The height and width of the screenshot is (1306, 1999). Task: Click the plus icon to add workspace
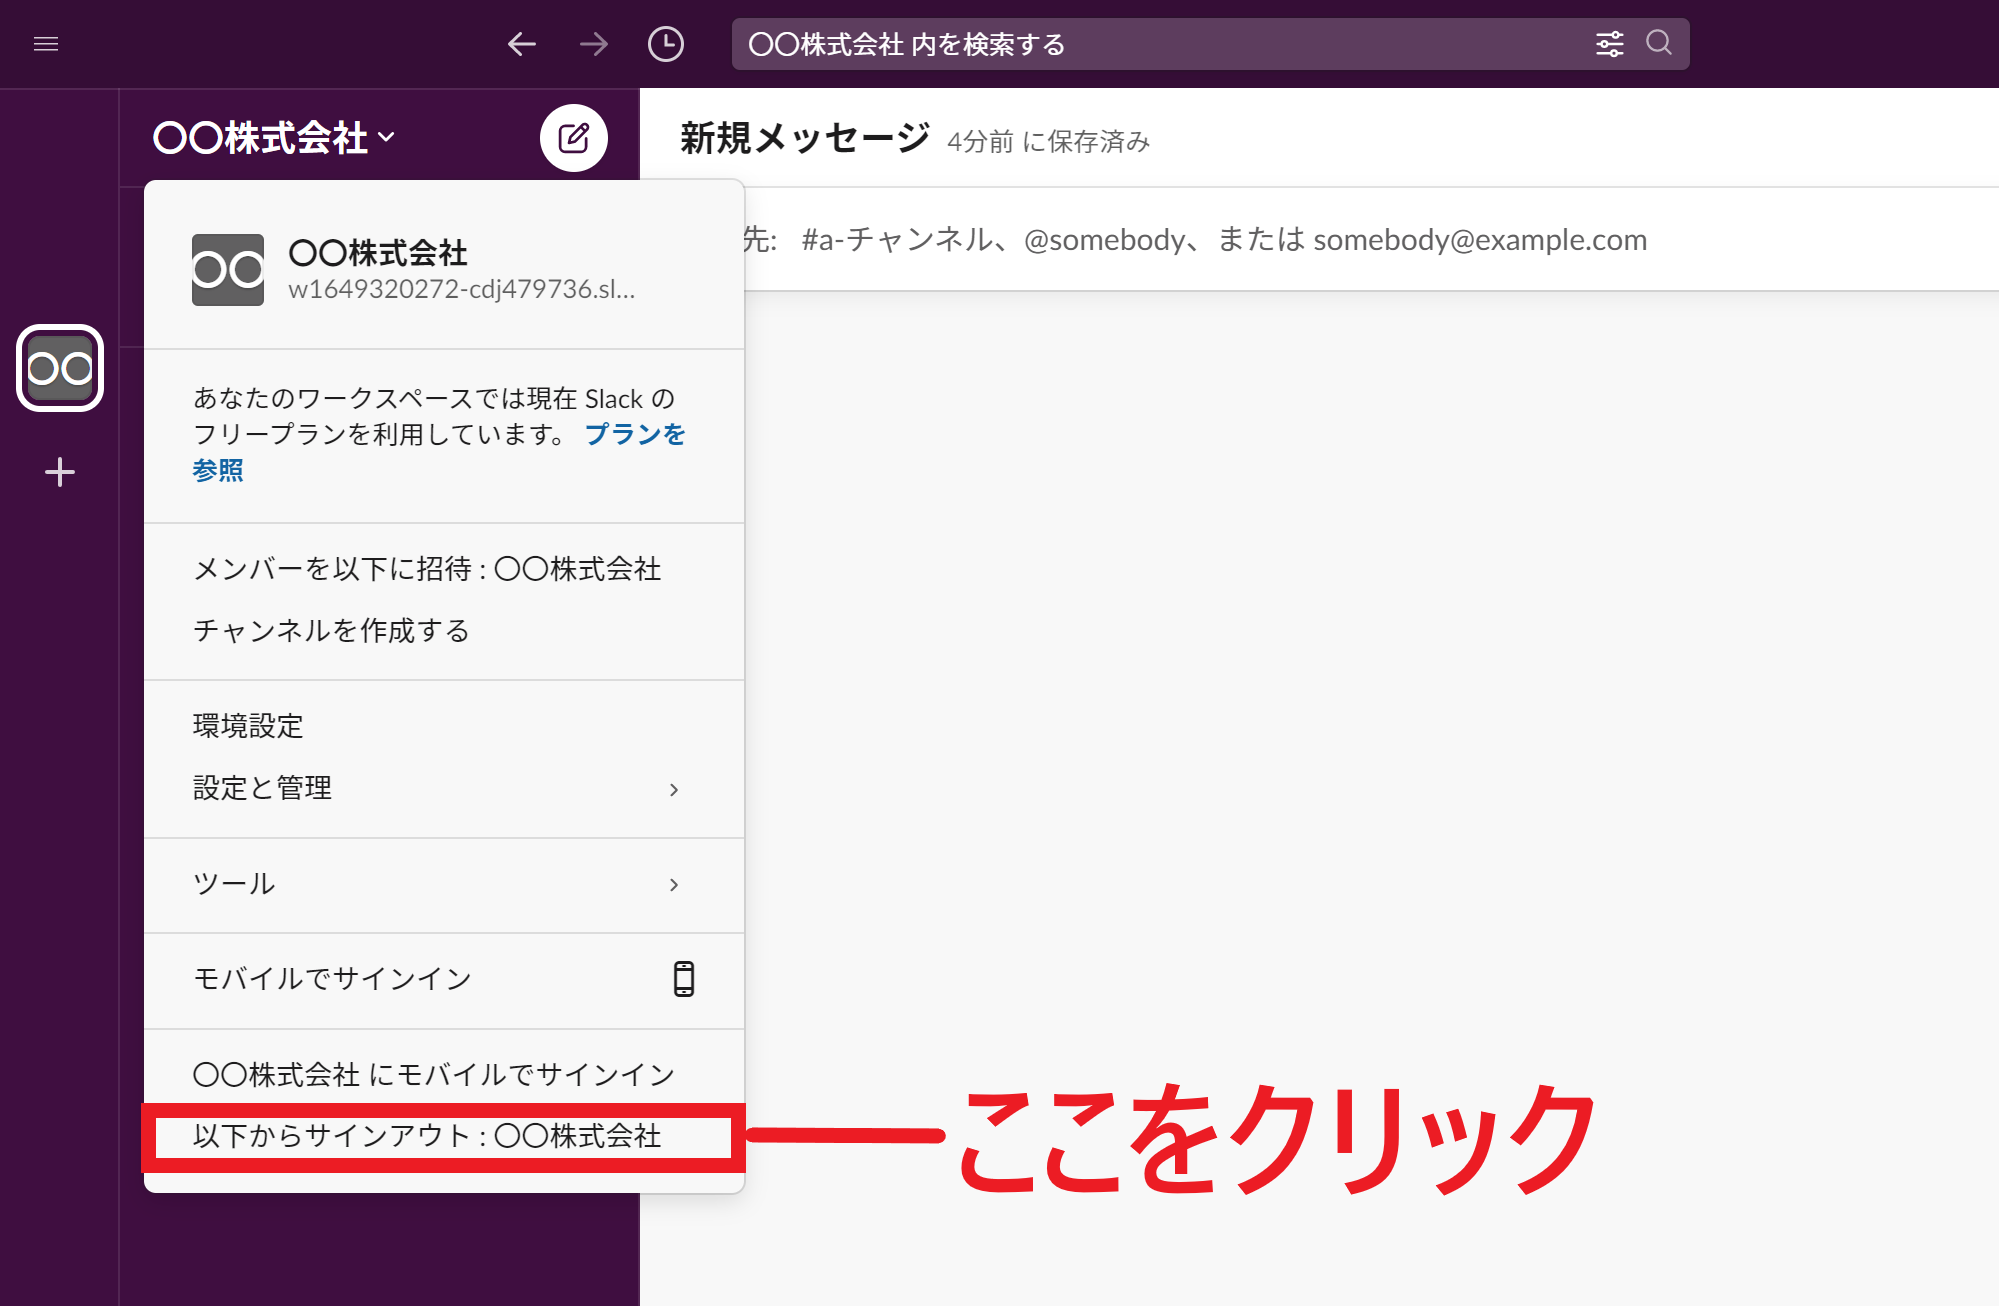(59, 471)
